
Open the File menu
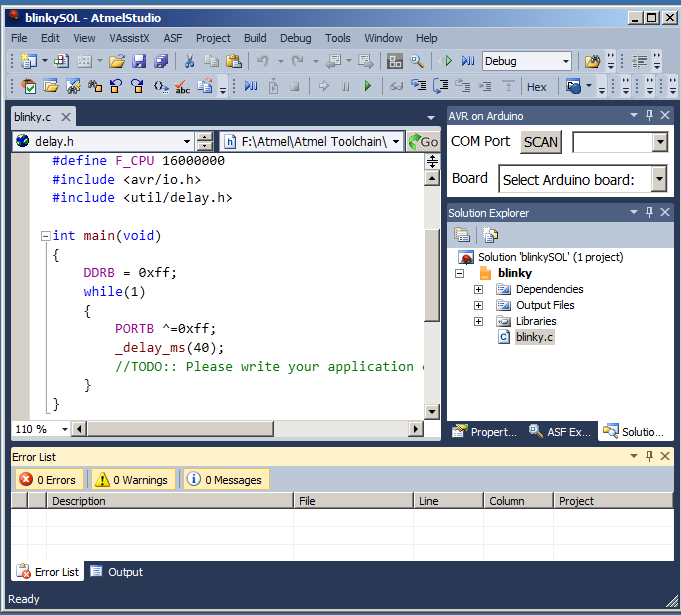pyautogui.click(x=19, y=38)
